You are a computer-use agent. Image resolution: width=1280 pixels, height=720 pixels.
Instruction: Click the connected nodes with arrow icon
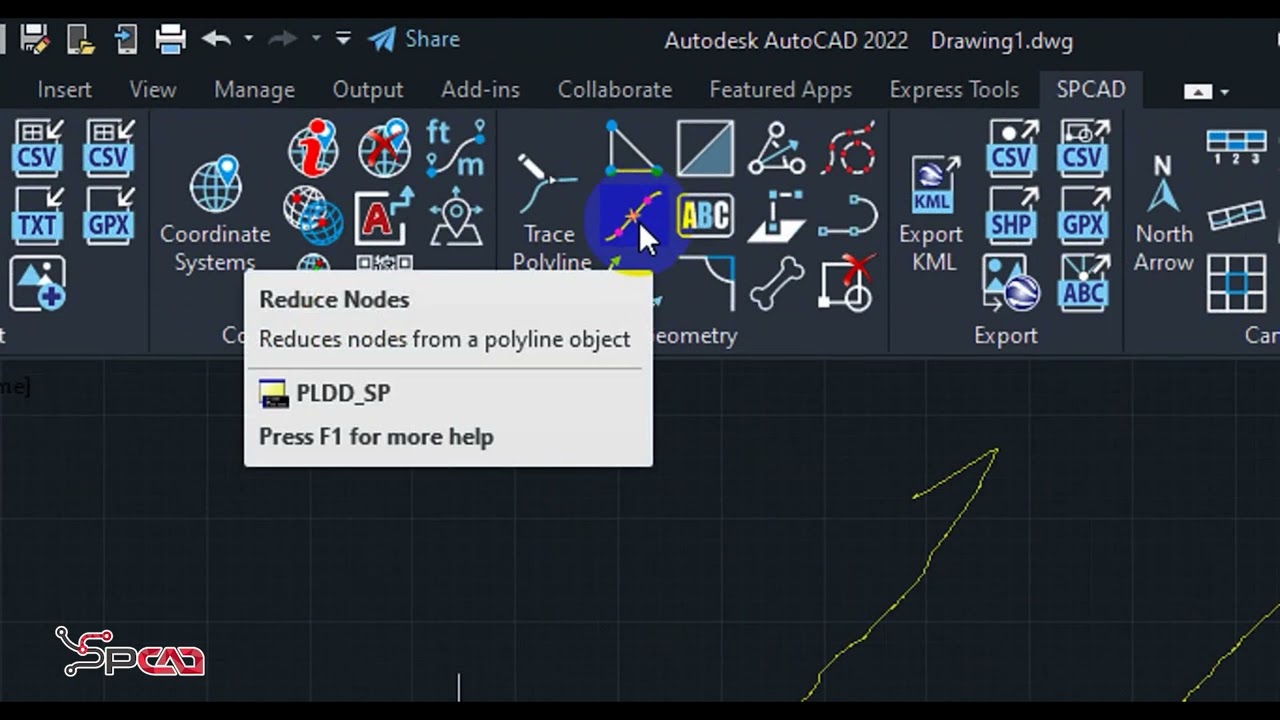point(777,148)
